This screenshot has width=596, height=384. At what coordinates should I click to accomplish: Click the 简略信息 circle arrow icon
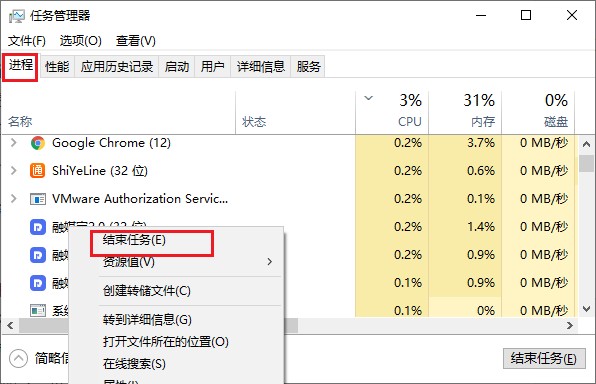[18, 358]
